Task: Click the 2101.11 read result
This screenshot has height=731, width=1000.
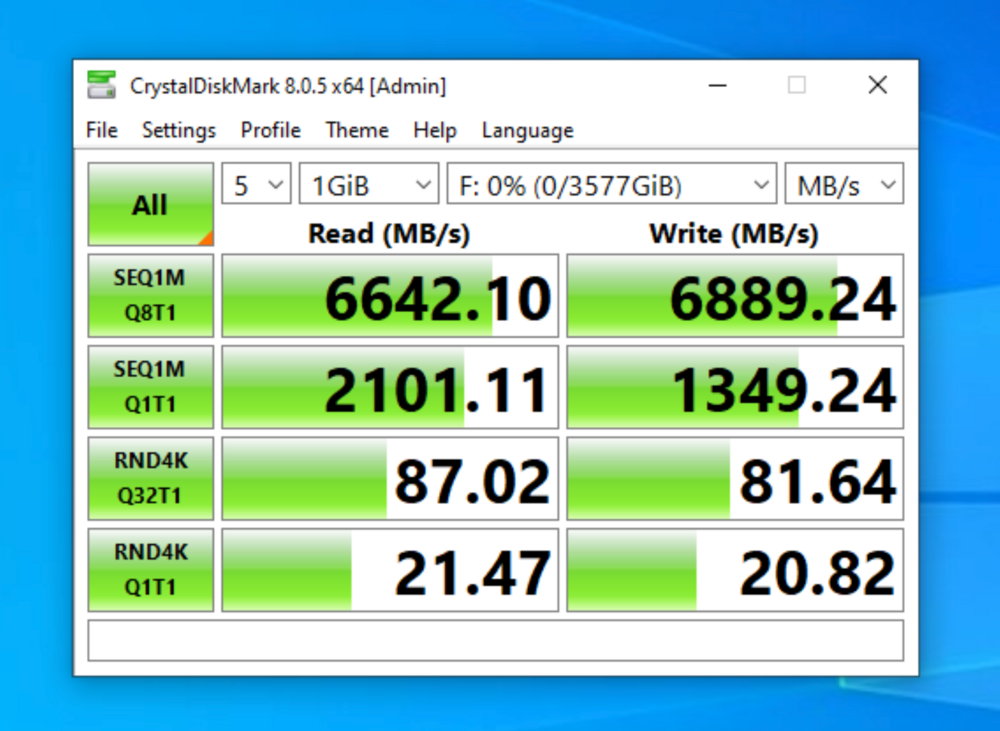Action: (390, 387)
